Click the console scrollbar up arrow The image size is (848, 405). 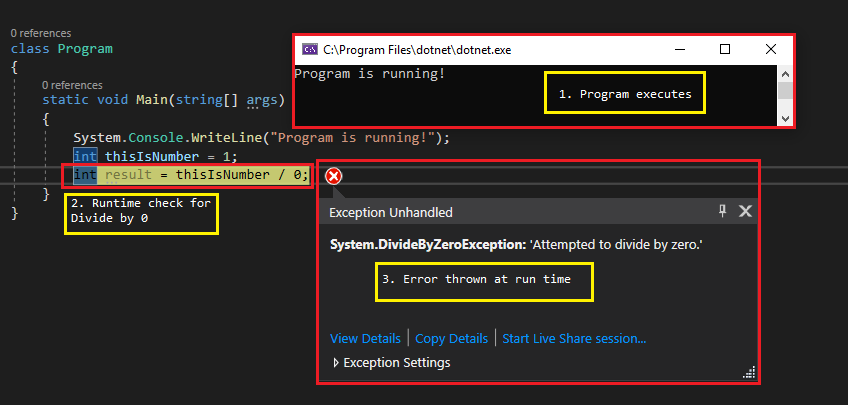click(x=785, y=74)
